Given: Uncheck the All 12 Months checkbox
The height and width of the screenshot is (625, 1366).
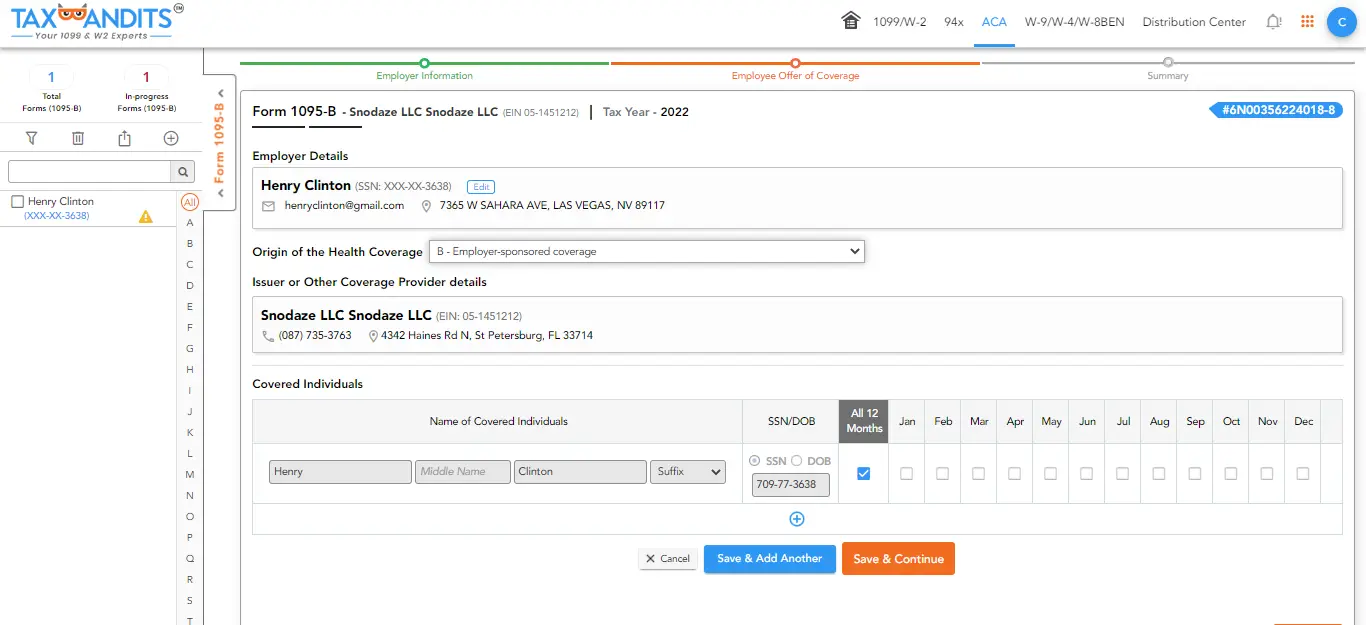Looking at the screenshot, I should click(864, 473).
